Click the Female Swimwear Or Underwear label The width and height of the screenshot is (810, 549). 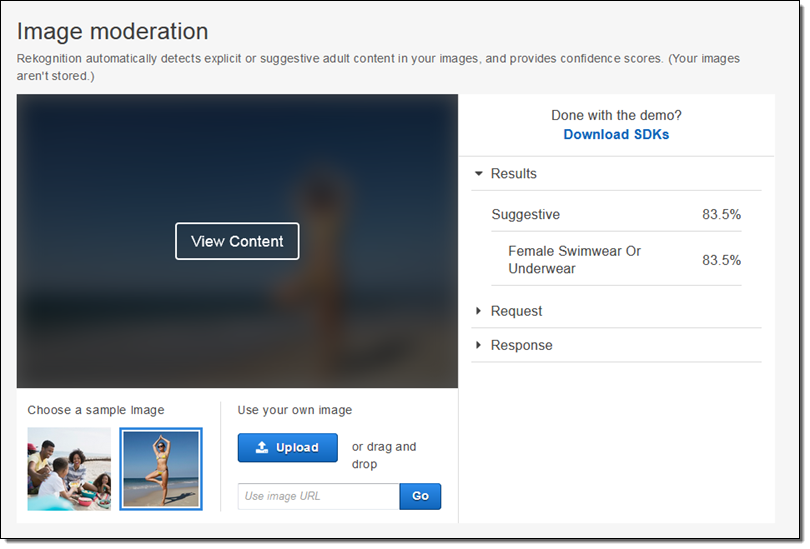[574, 260]
